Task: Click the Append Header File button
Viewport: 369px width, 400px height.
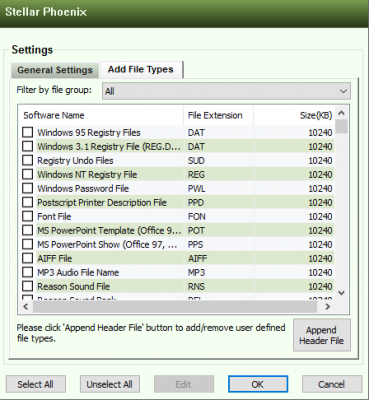Action: coord(322,335)
